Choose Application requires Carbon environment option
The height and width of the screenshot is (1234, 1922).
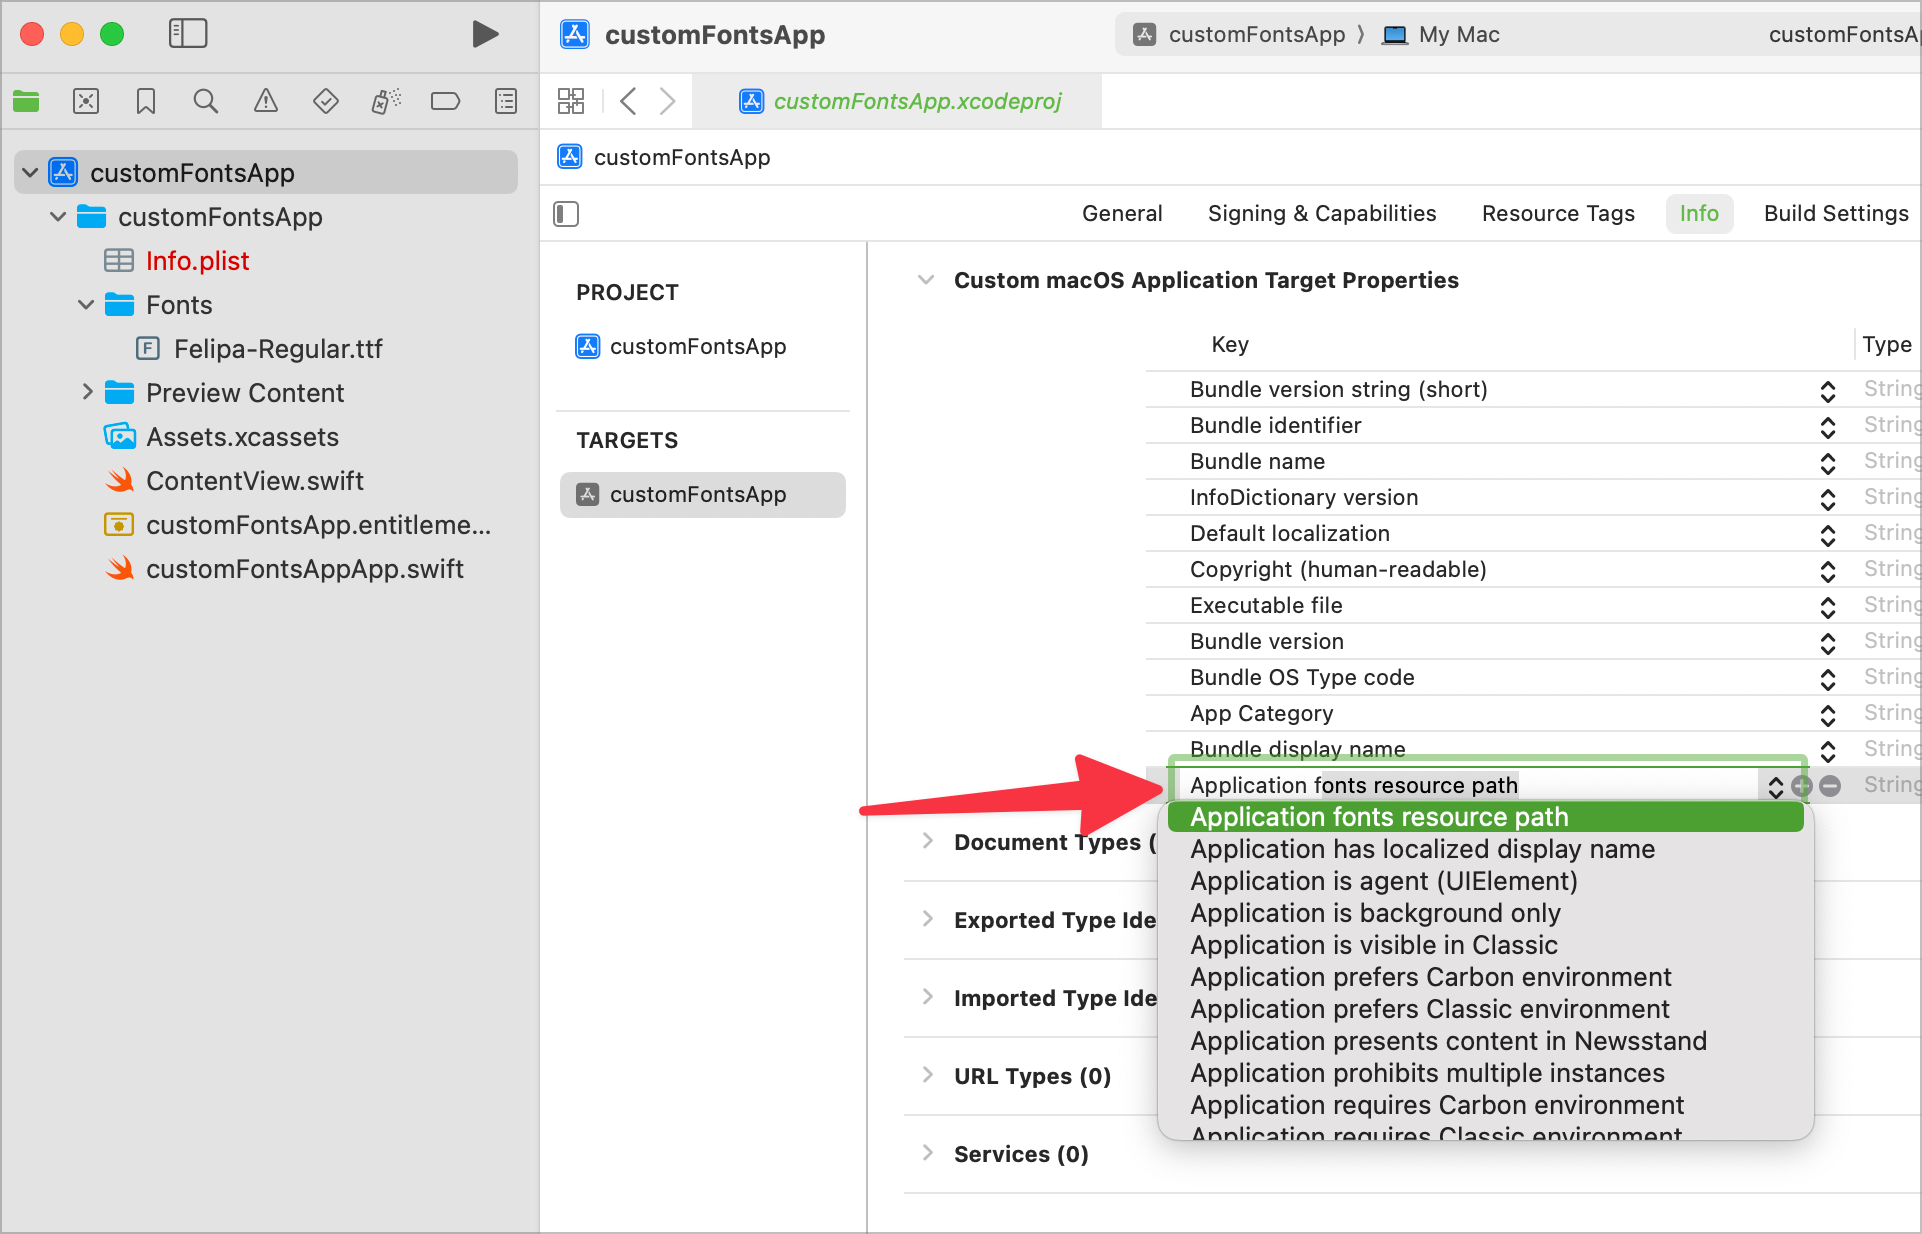click(x=1485, y=1105)
